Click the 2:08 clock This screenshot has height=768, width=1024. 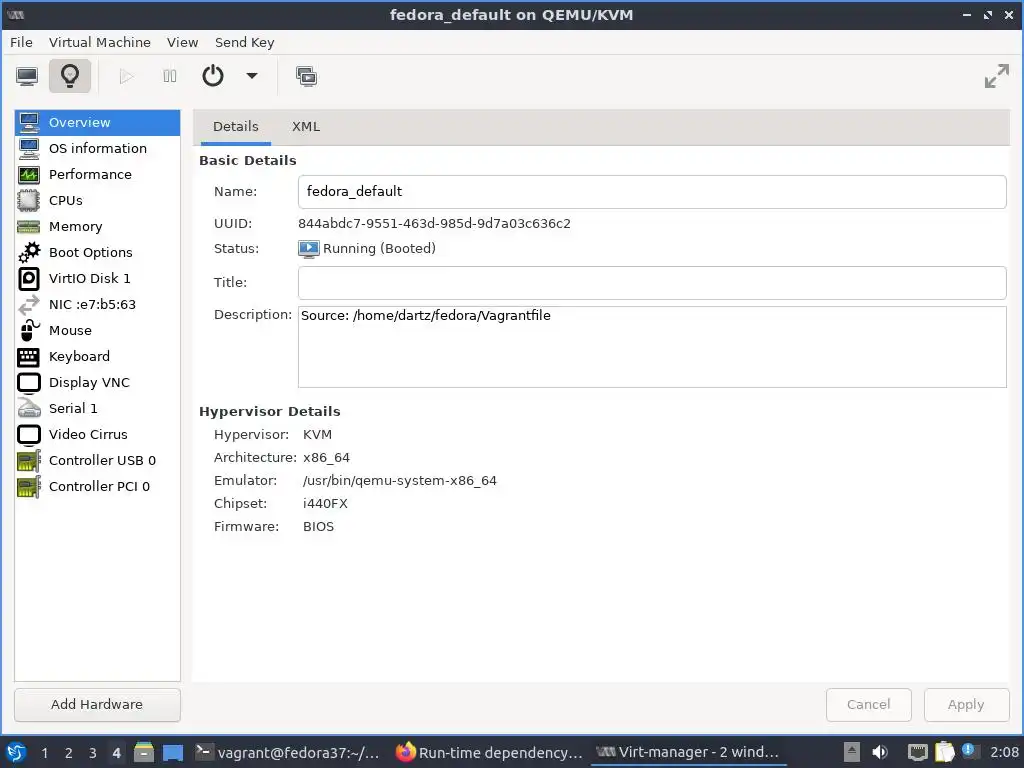[x=1003, y=752]
